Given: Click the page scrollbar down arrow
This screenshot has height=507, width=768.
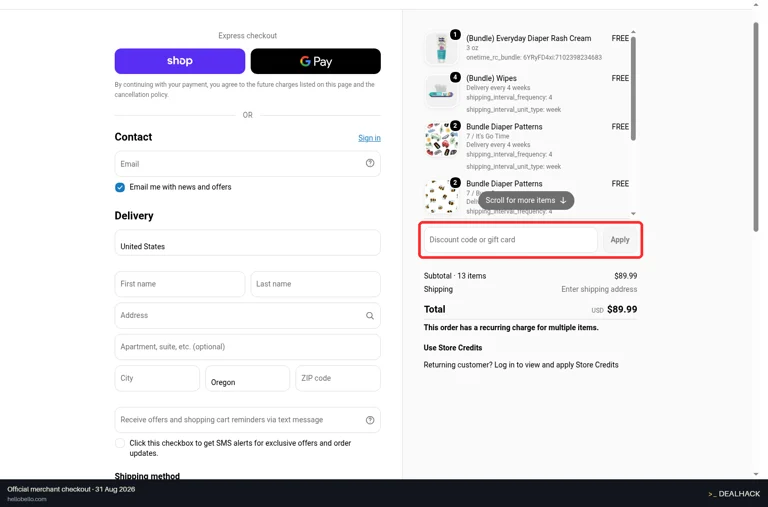Looking at the screenshot, I should pos(756,474).
